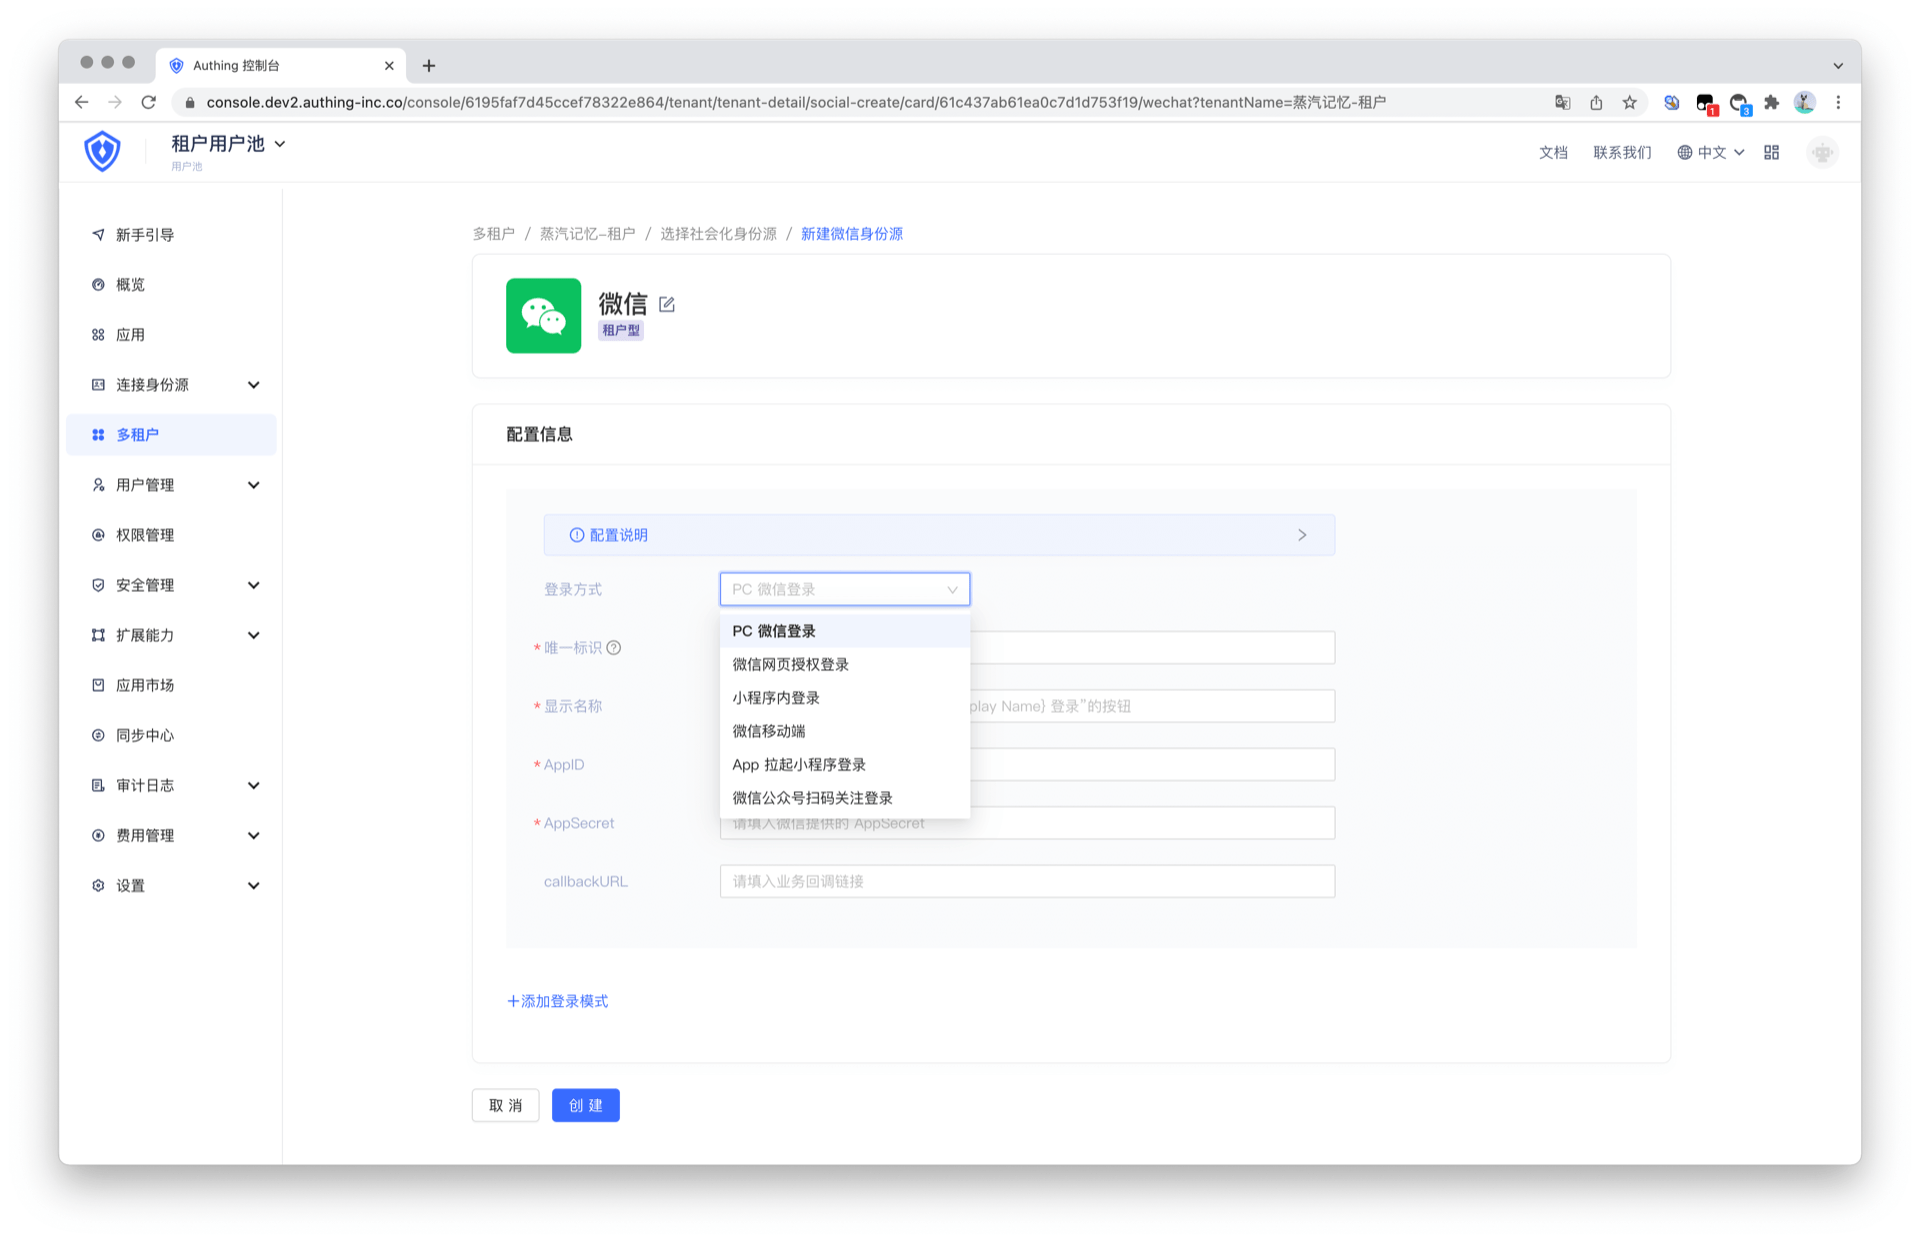Click the green WeChat logo
The height and width of the screenshot is (1242, 1920).
[x=543, y=316]
